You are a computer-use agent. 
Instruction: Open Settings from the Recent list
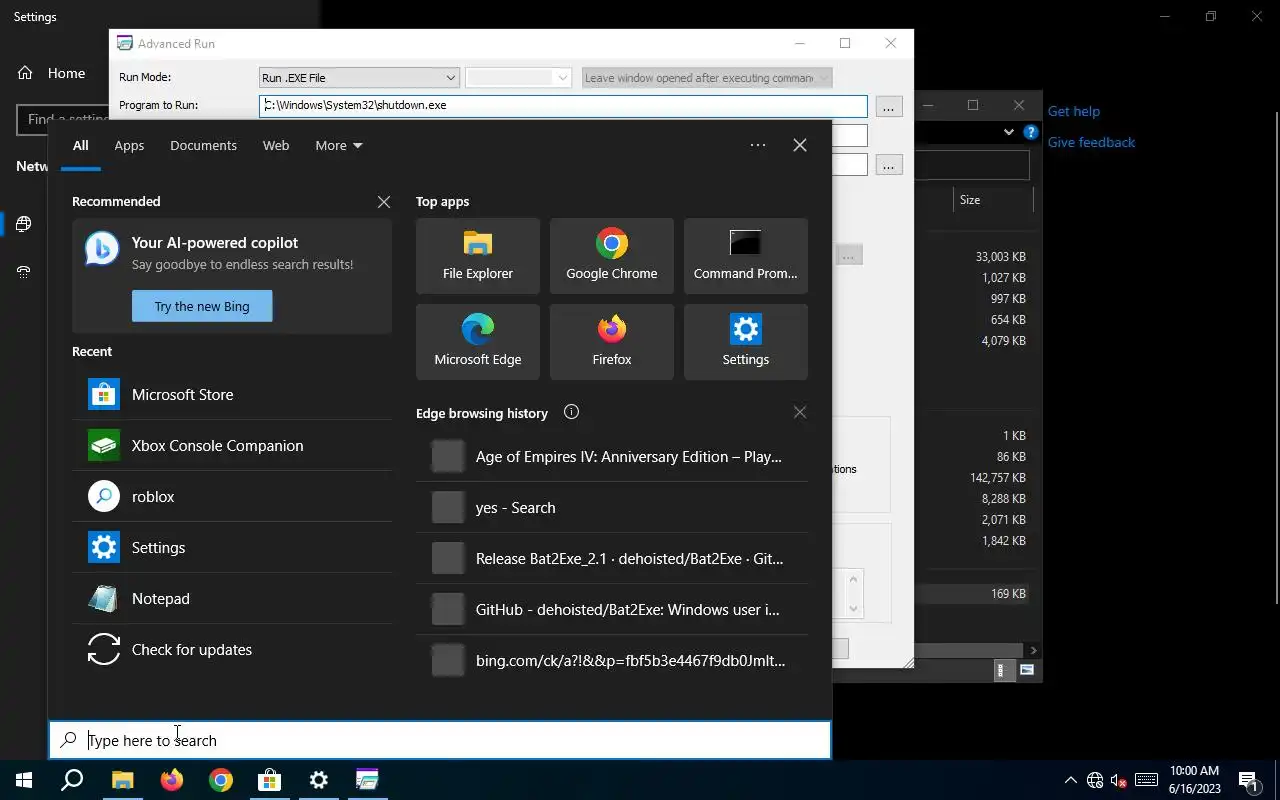pyautogui.click(x=232, y=547)
